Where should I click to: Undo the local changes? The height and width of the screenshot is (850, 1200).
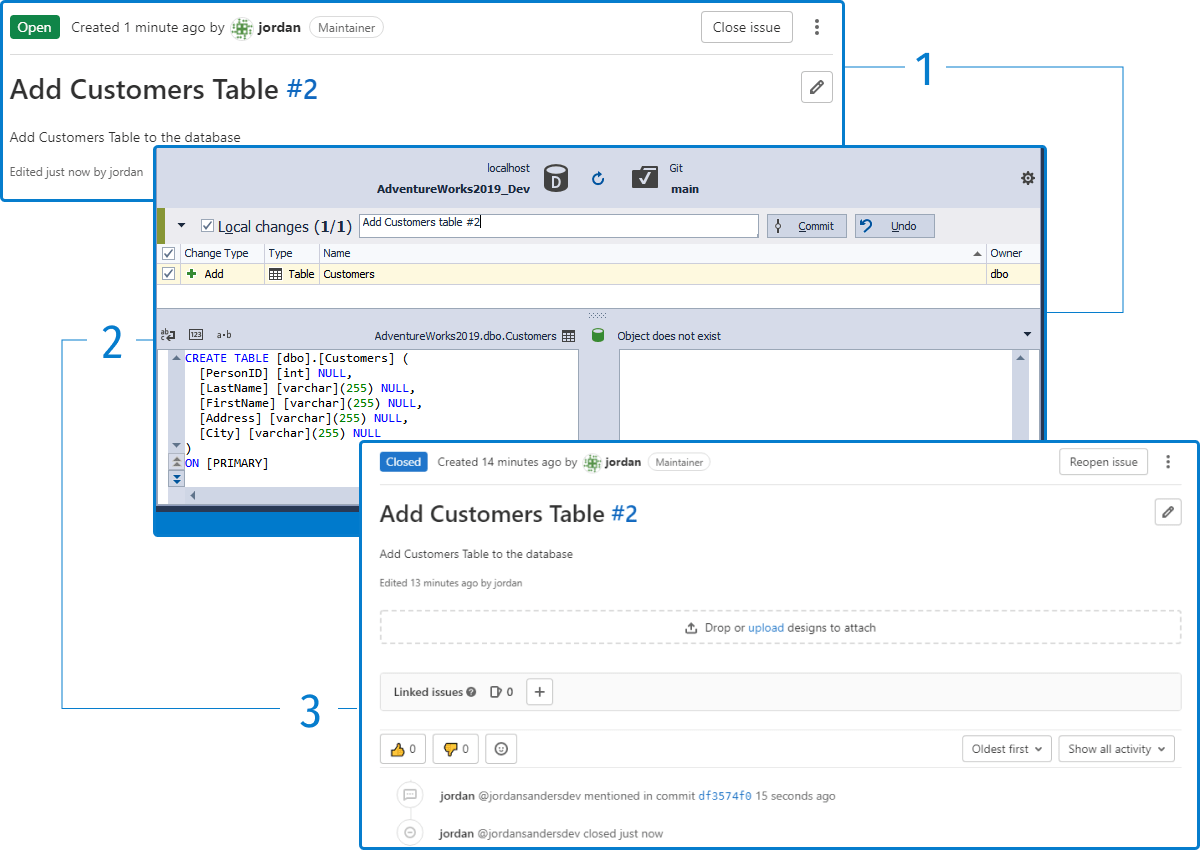coord(894,226)
